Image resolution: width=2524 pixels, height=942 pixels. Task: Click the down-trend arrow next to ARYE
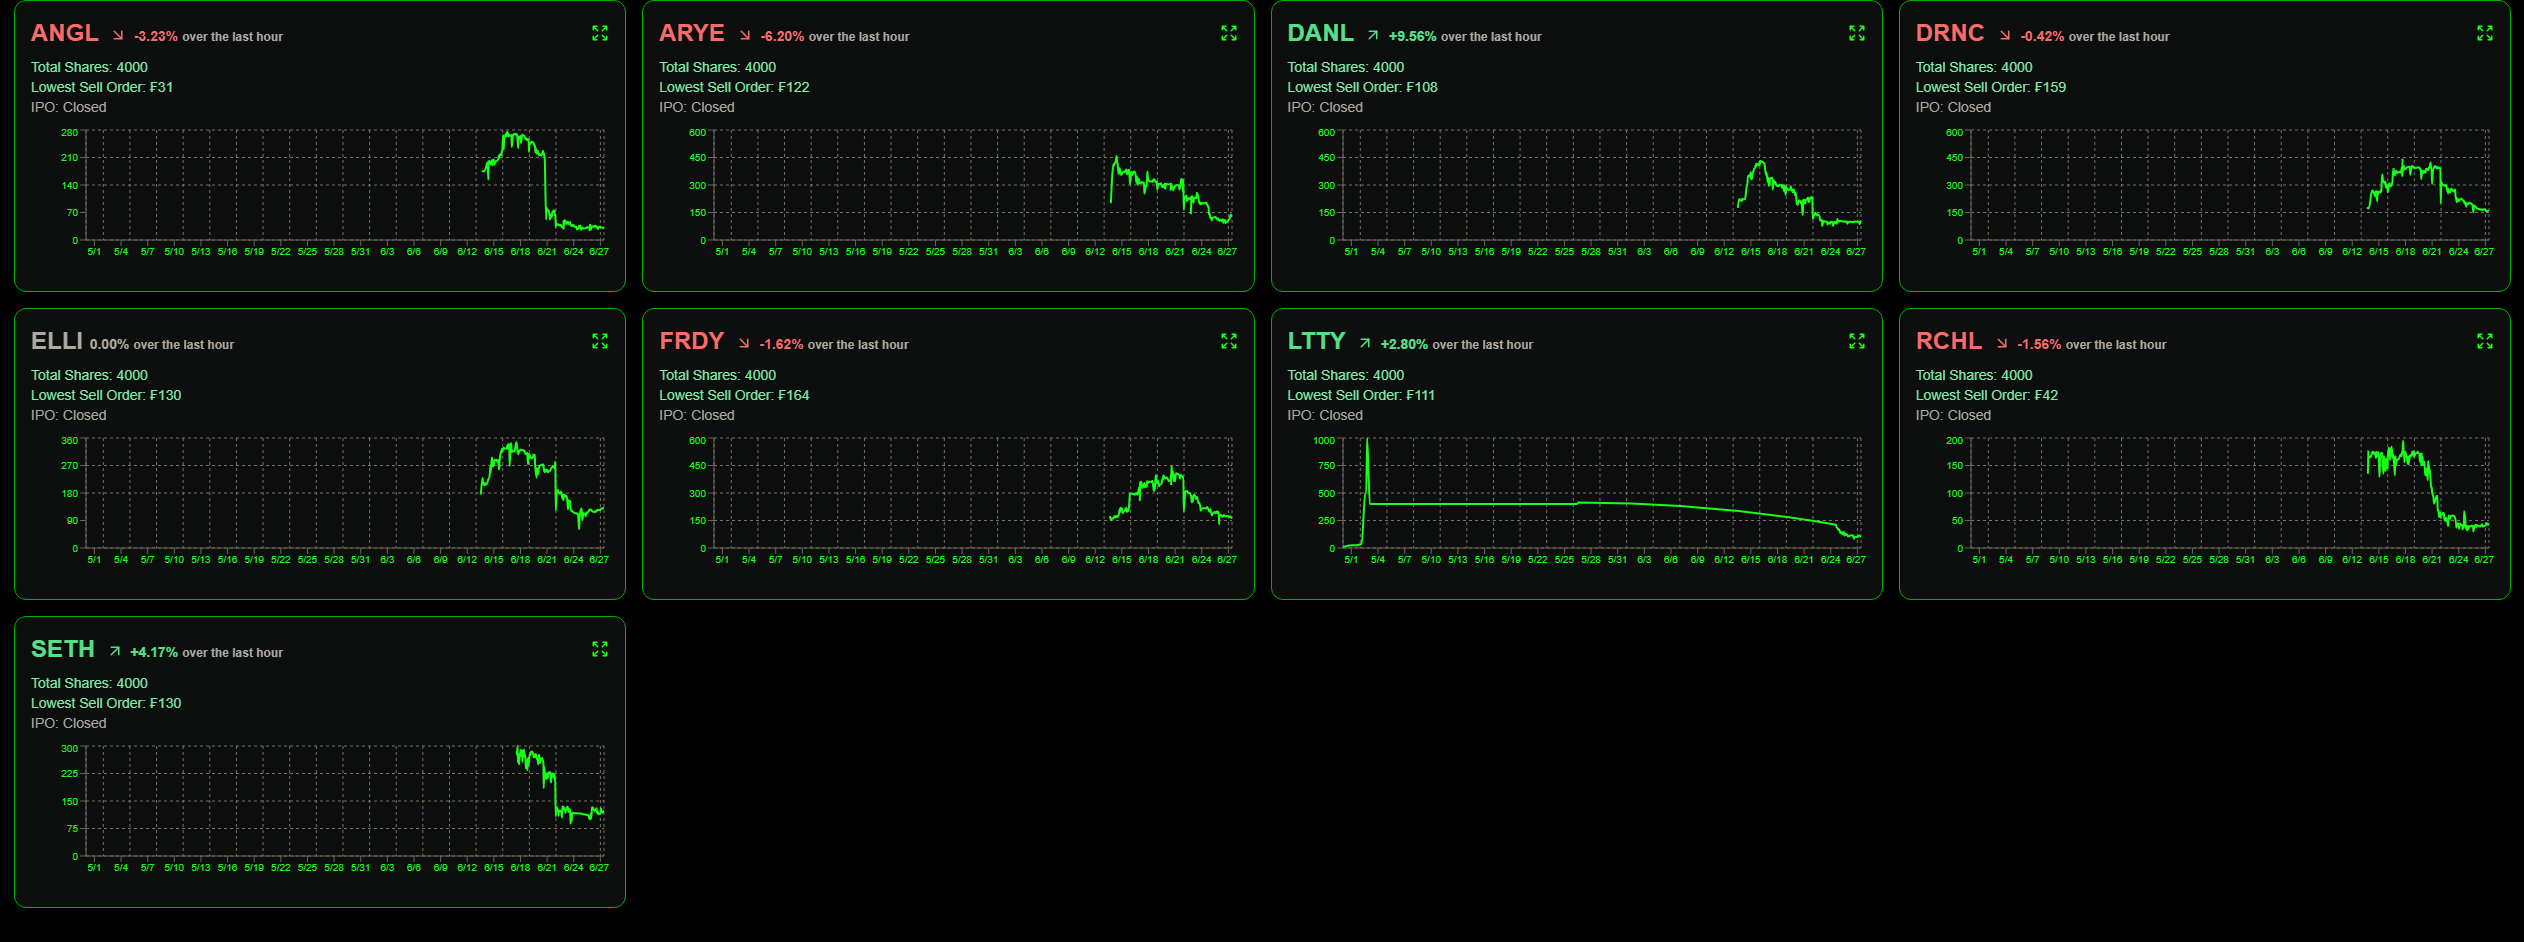pyautogui.click(x=745, y=35)
